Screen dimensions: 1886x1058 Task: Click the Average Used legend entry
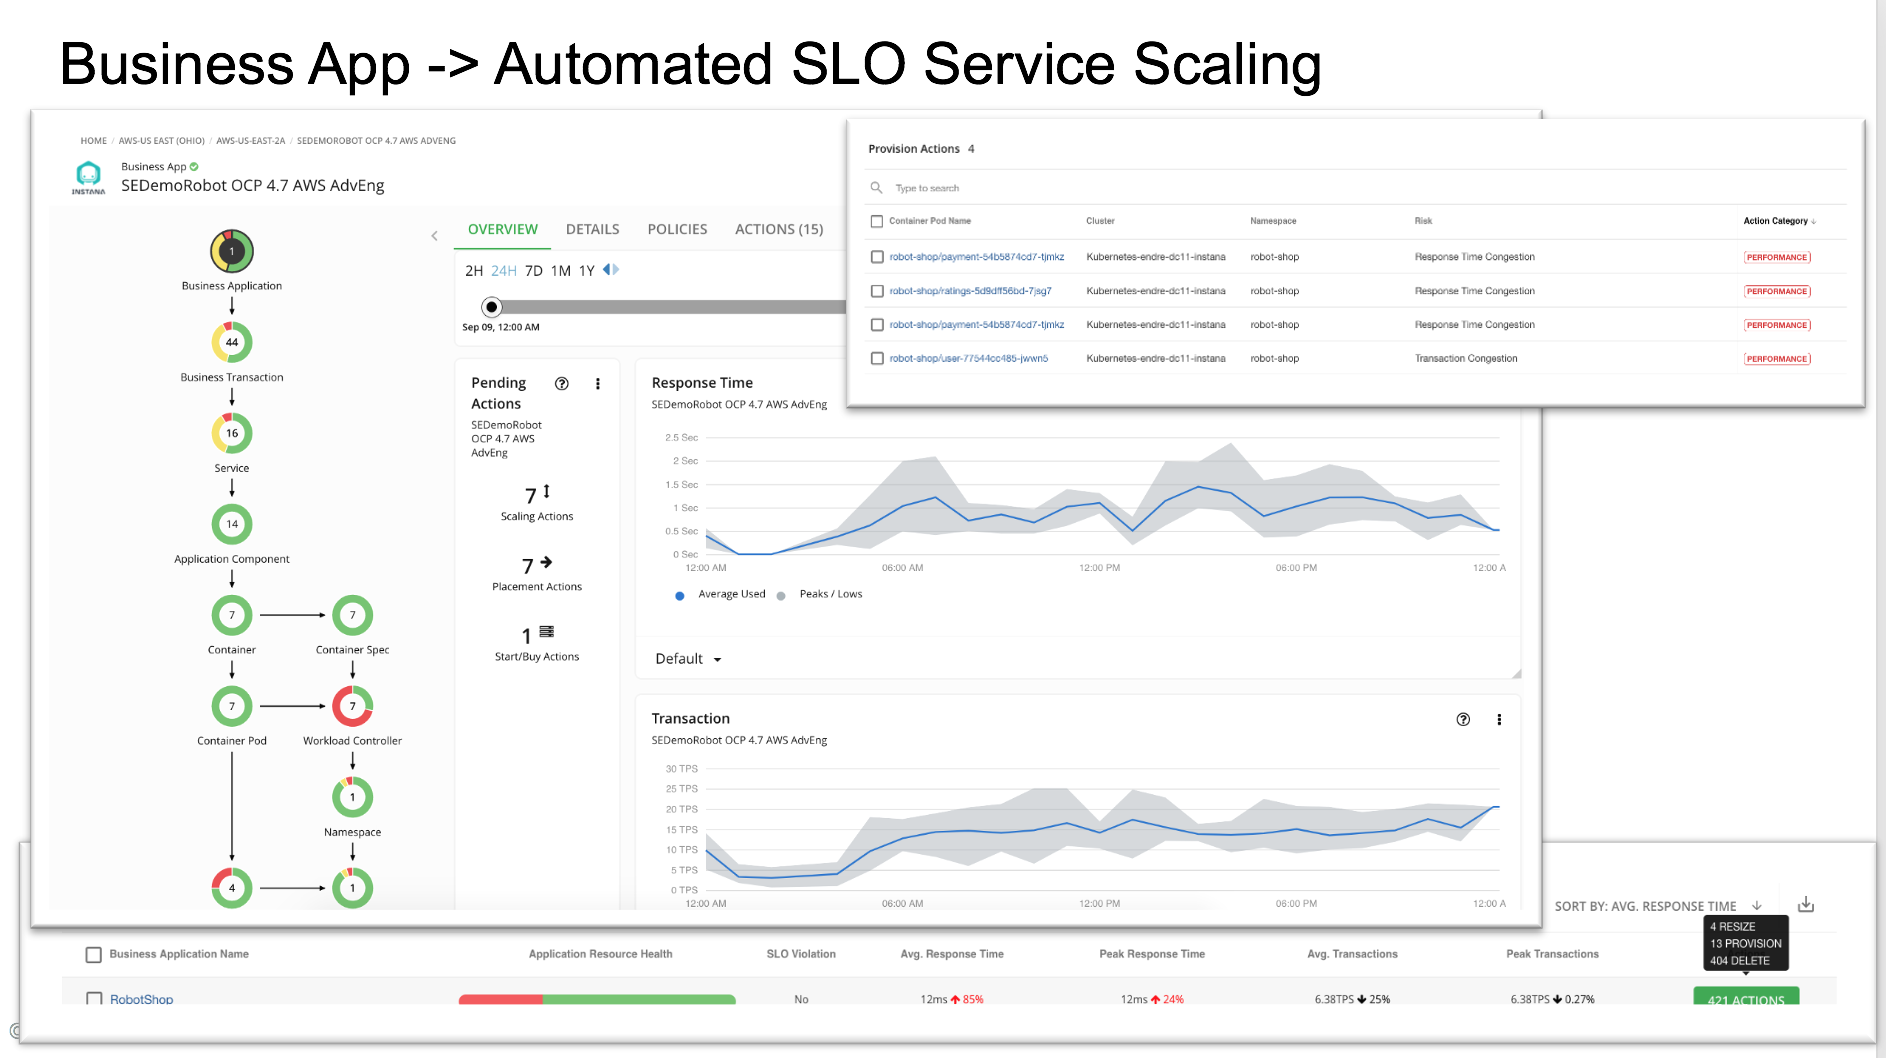tap(720, 594)
